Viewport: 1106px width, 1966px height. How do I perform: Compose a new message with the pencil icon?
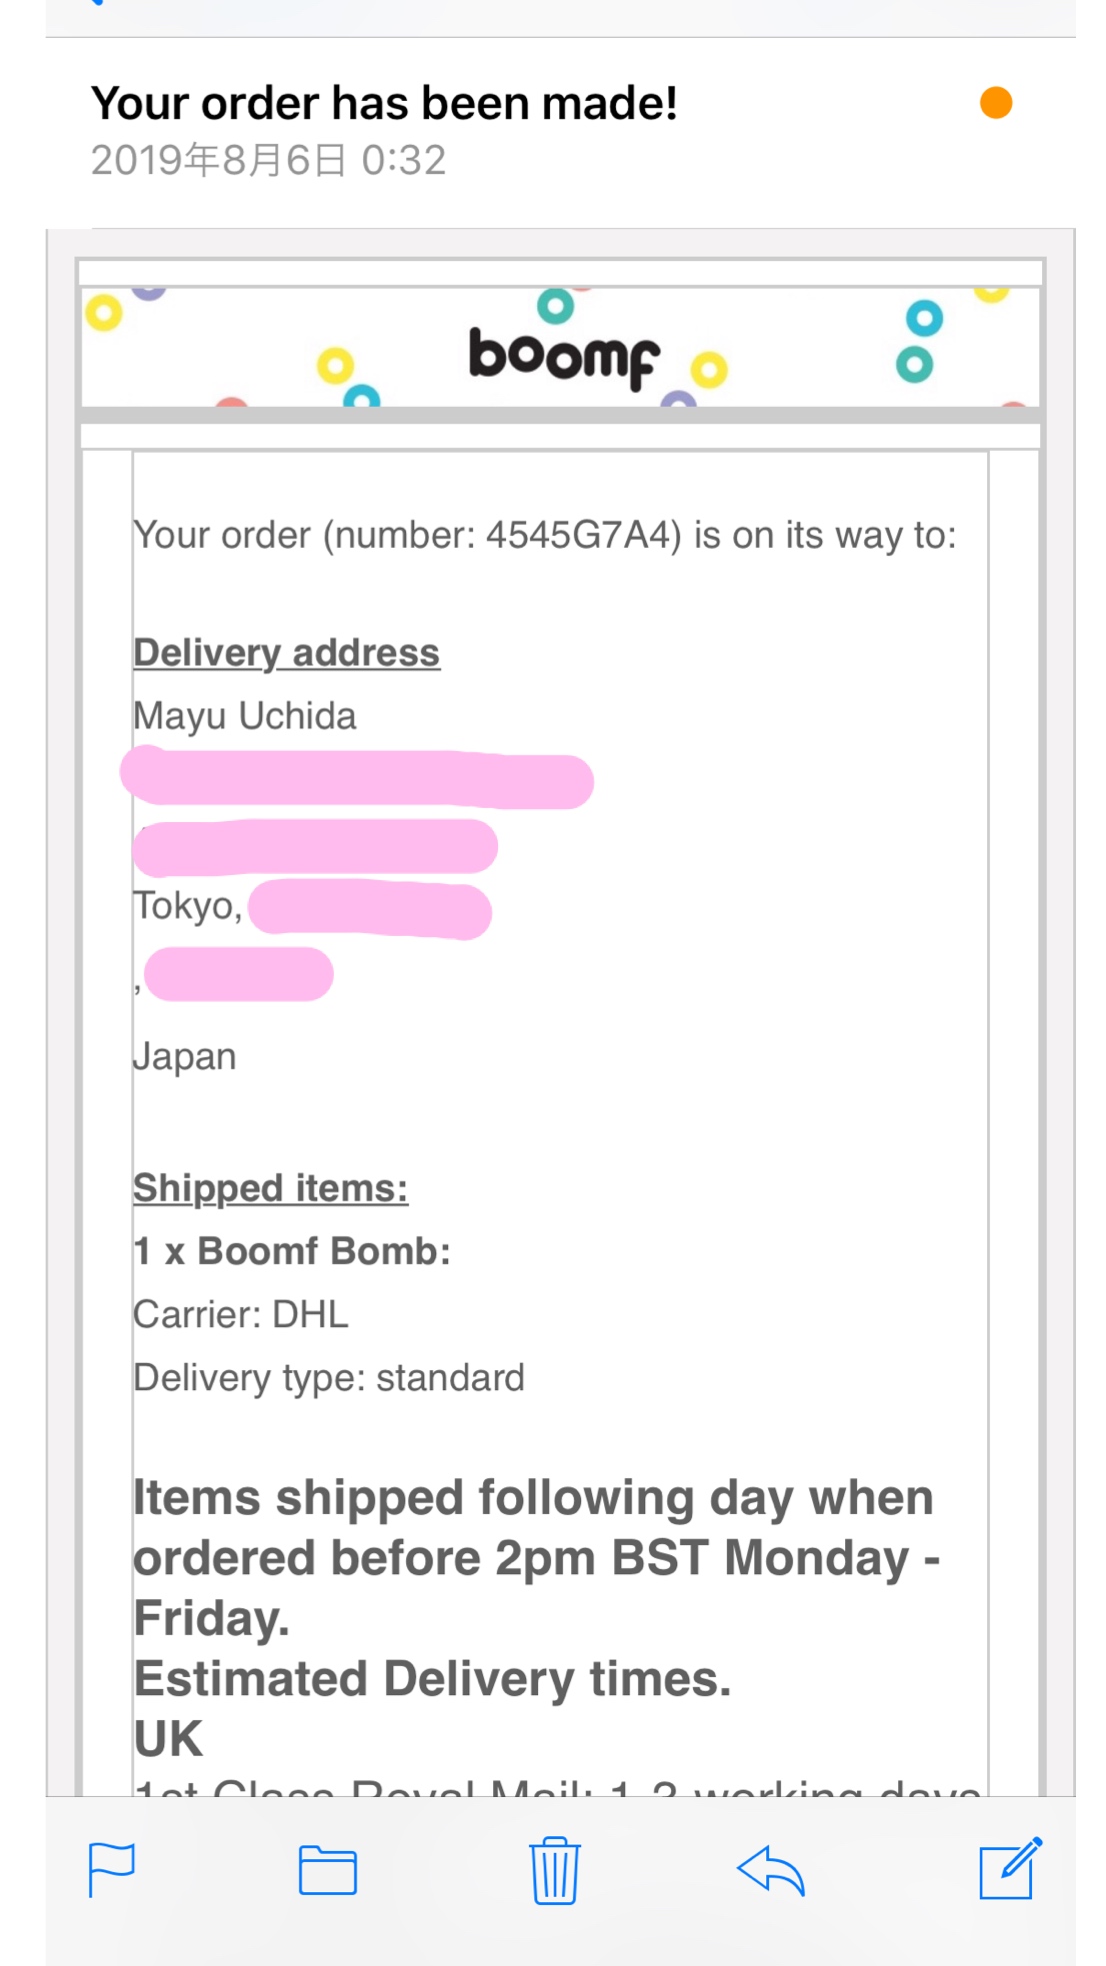click(1010, 1868)
